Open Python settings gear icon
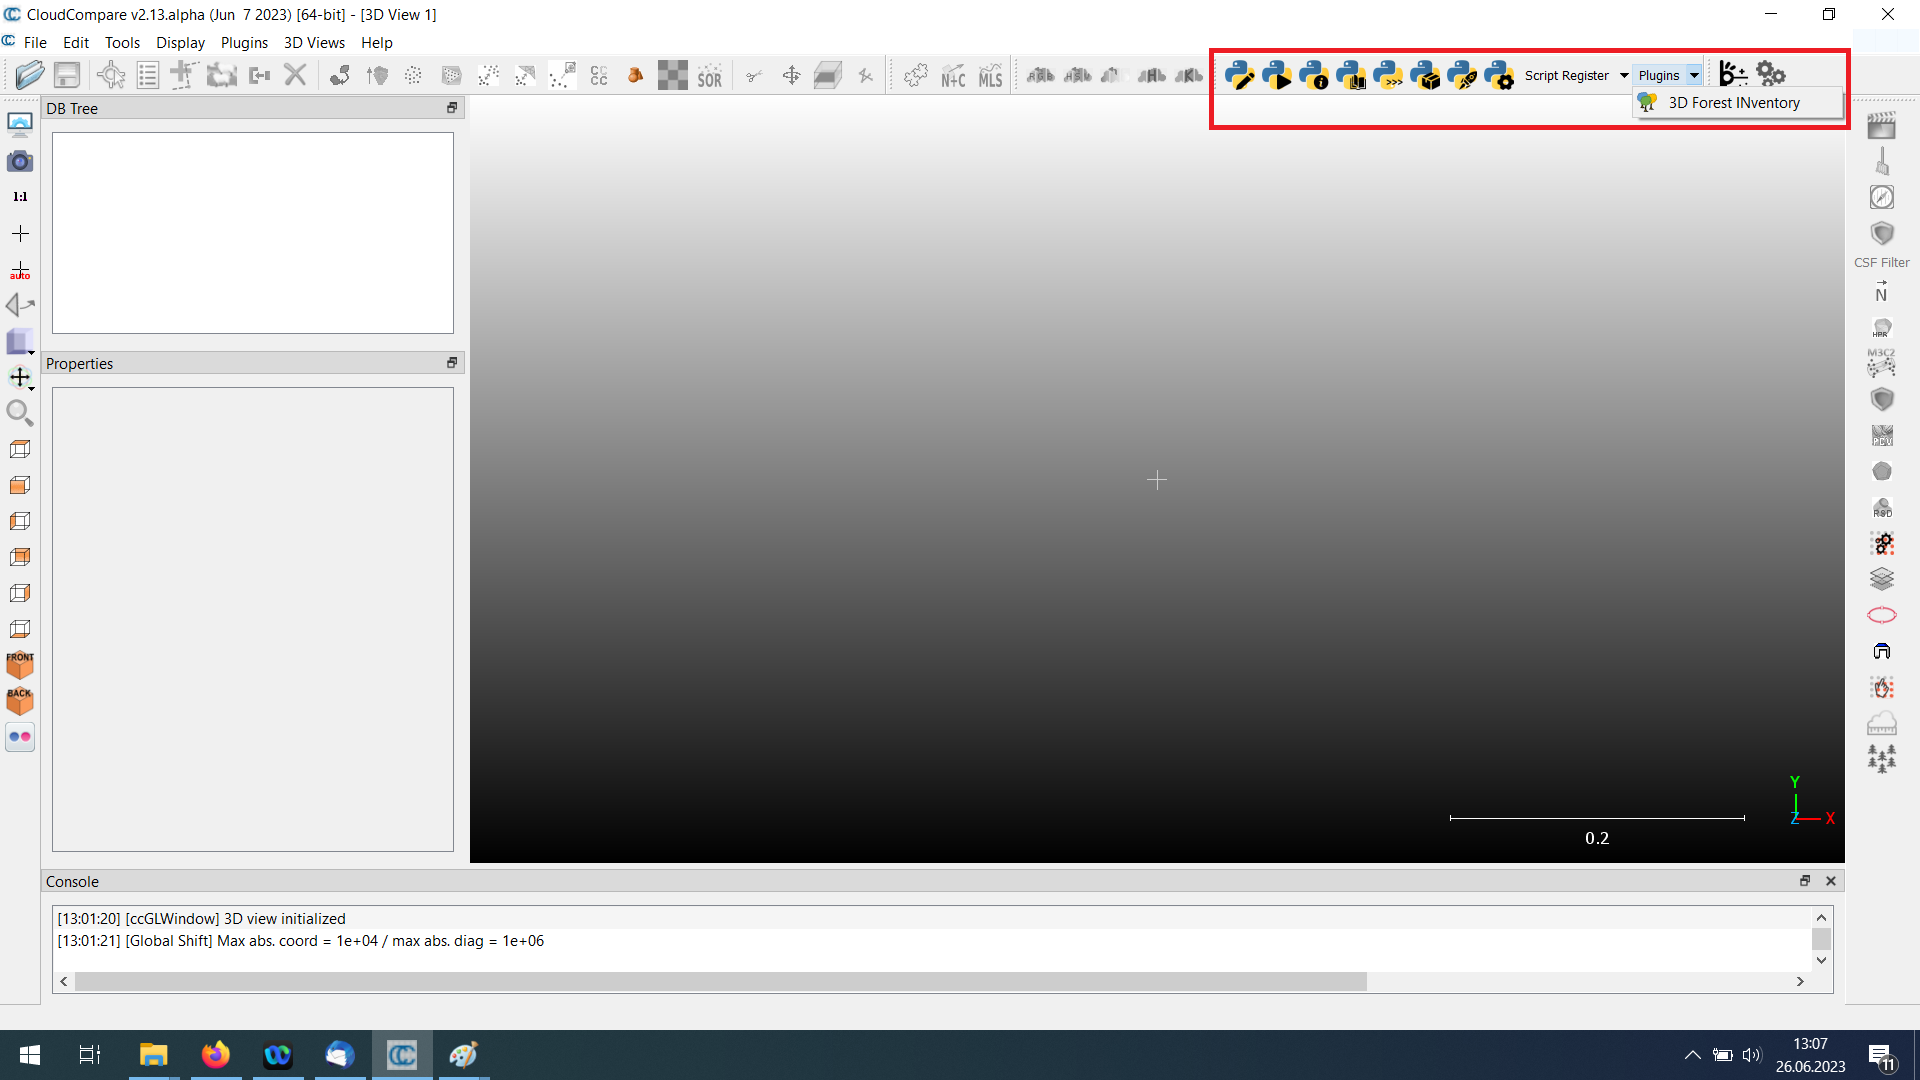 (1499, 75)
